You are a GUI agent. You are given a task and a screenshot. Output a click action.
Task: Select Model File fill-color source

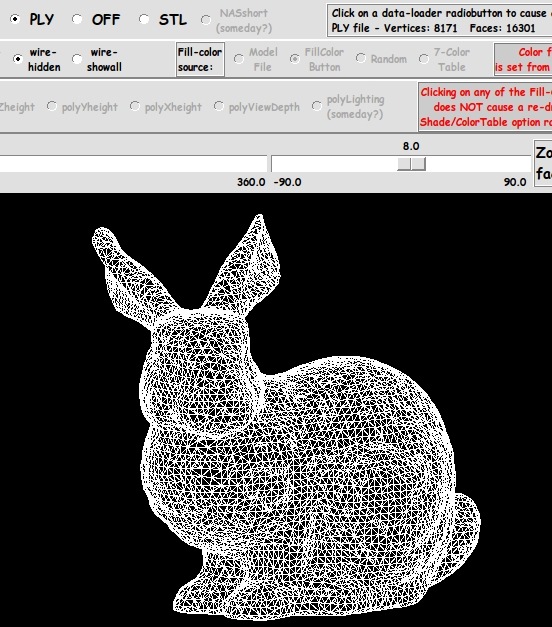[x=239, y=59]
